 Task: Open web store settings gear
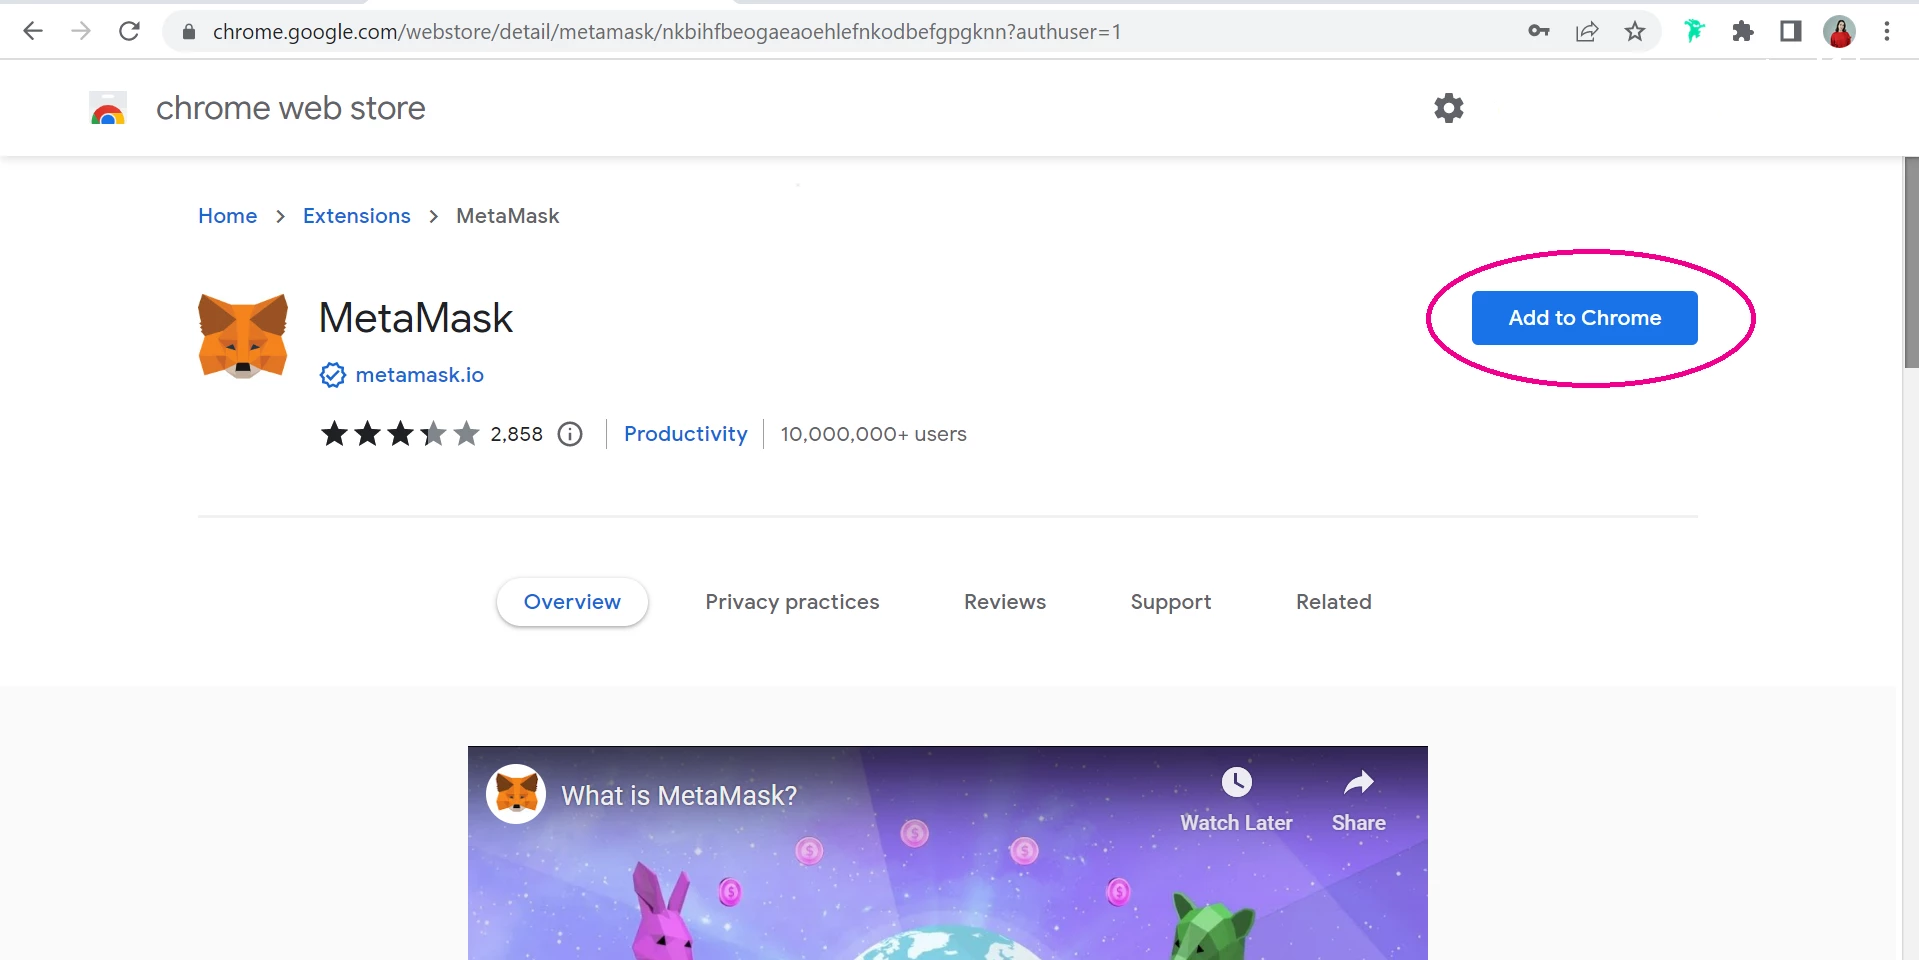click(1449, 108)
